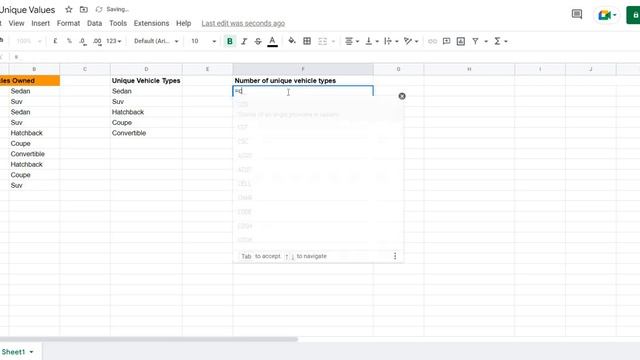The image size is (640, 360).
Task: Select 'Convertible' in column D
Action: coord(146,133)
